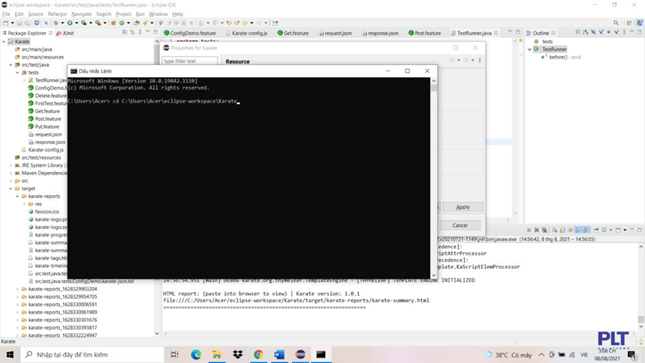
Task: Toggle Link with Editor in Package Explorer
Action: pyautogui.click(x=132, y=33)
